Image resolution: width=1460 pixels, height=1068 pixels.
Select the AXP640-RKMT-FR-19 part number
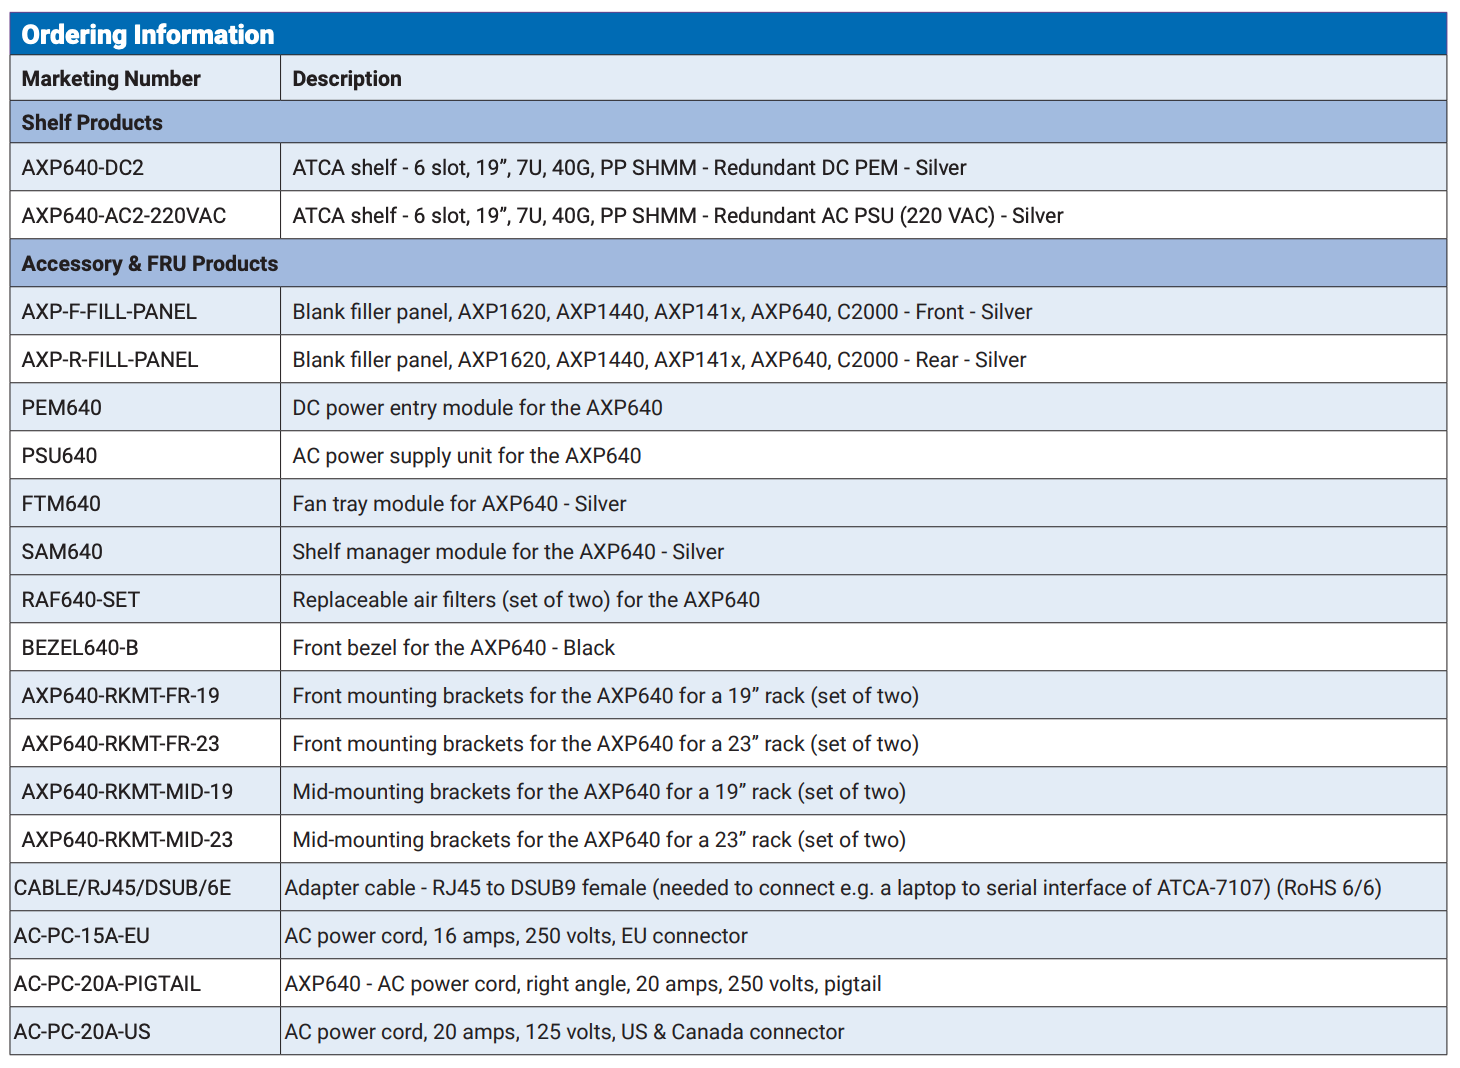[120, 696]
